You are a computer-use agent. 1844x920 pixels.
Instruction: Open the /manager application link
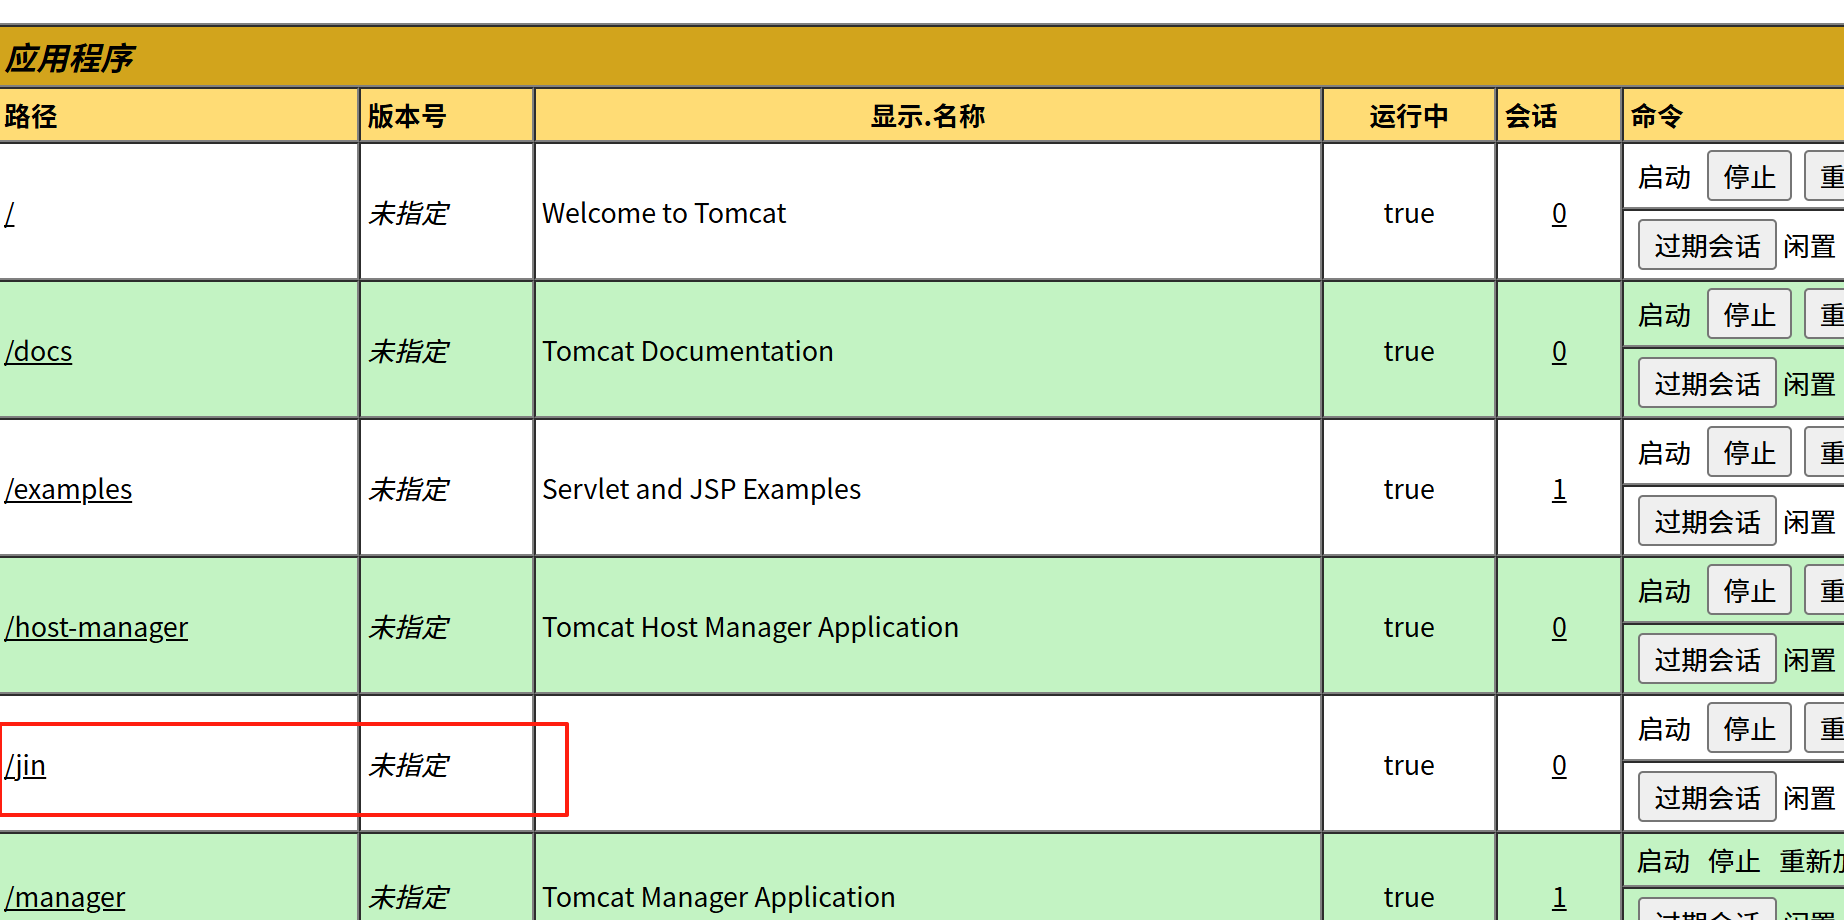(65, 898)
